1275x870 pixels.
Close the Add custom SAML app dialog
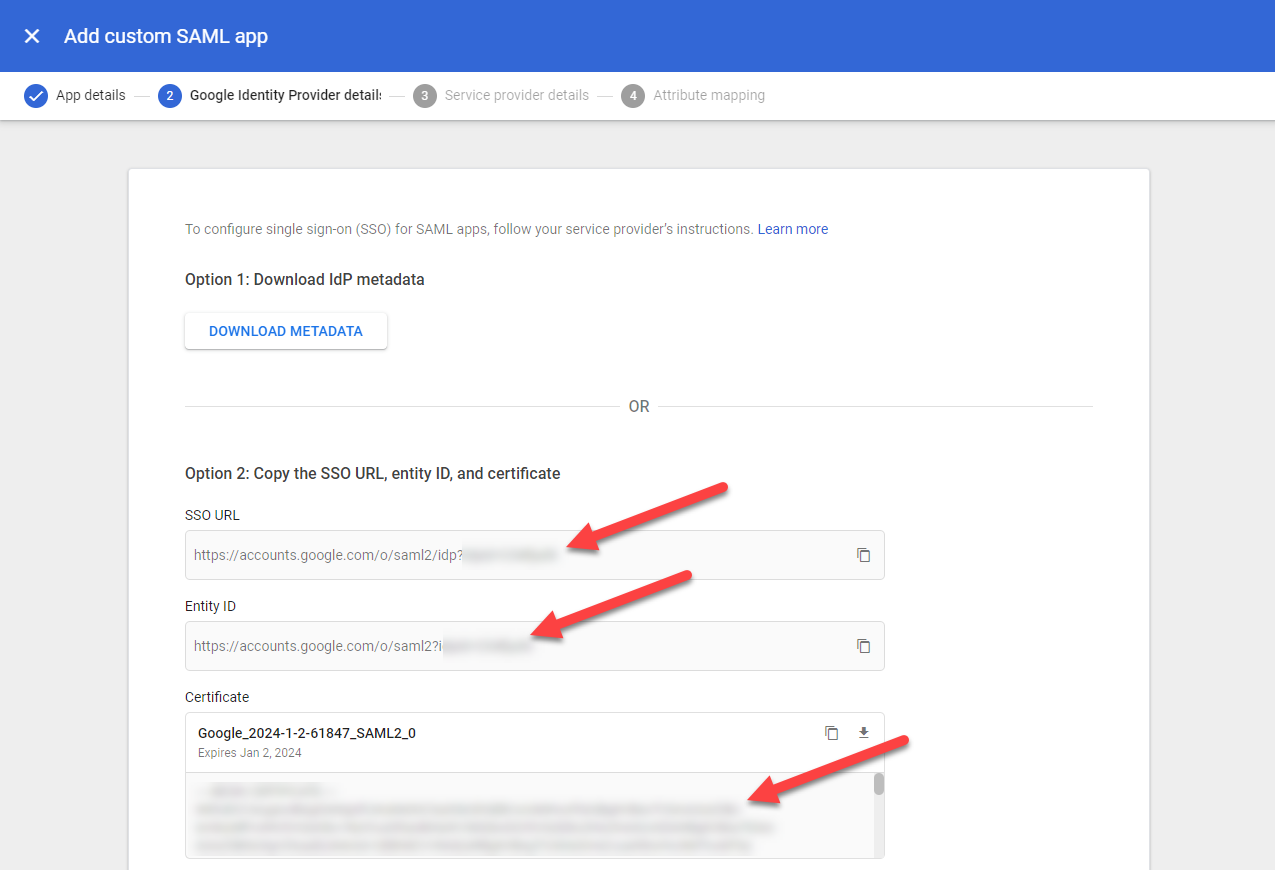32,36
